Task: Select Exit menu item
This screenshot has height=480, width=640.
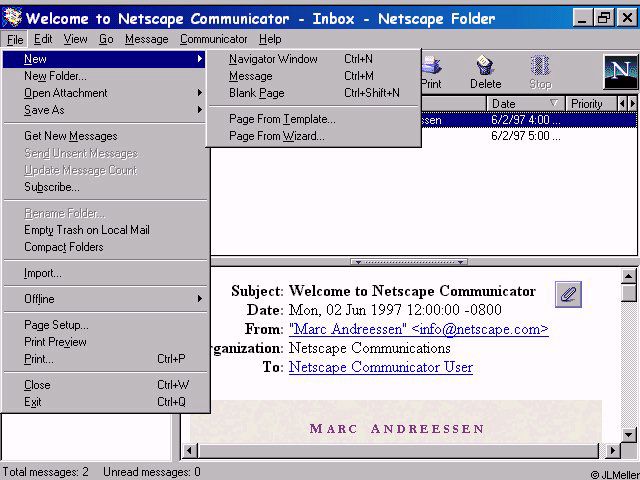Action: [x=104, y=402]
